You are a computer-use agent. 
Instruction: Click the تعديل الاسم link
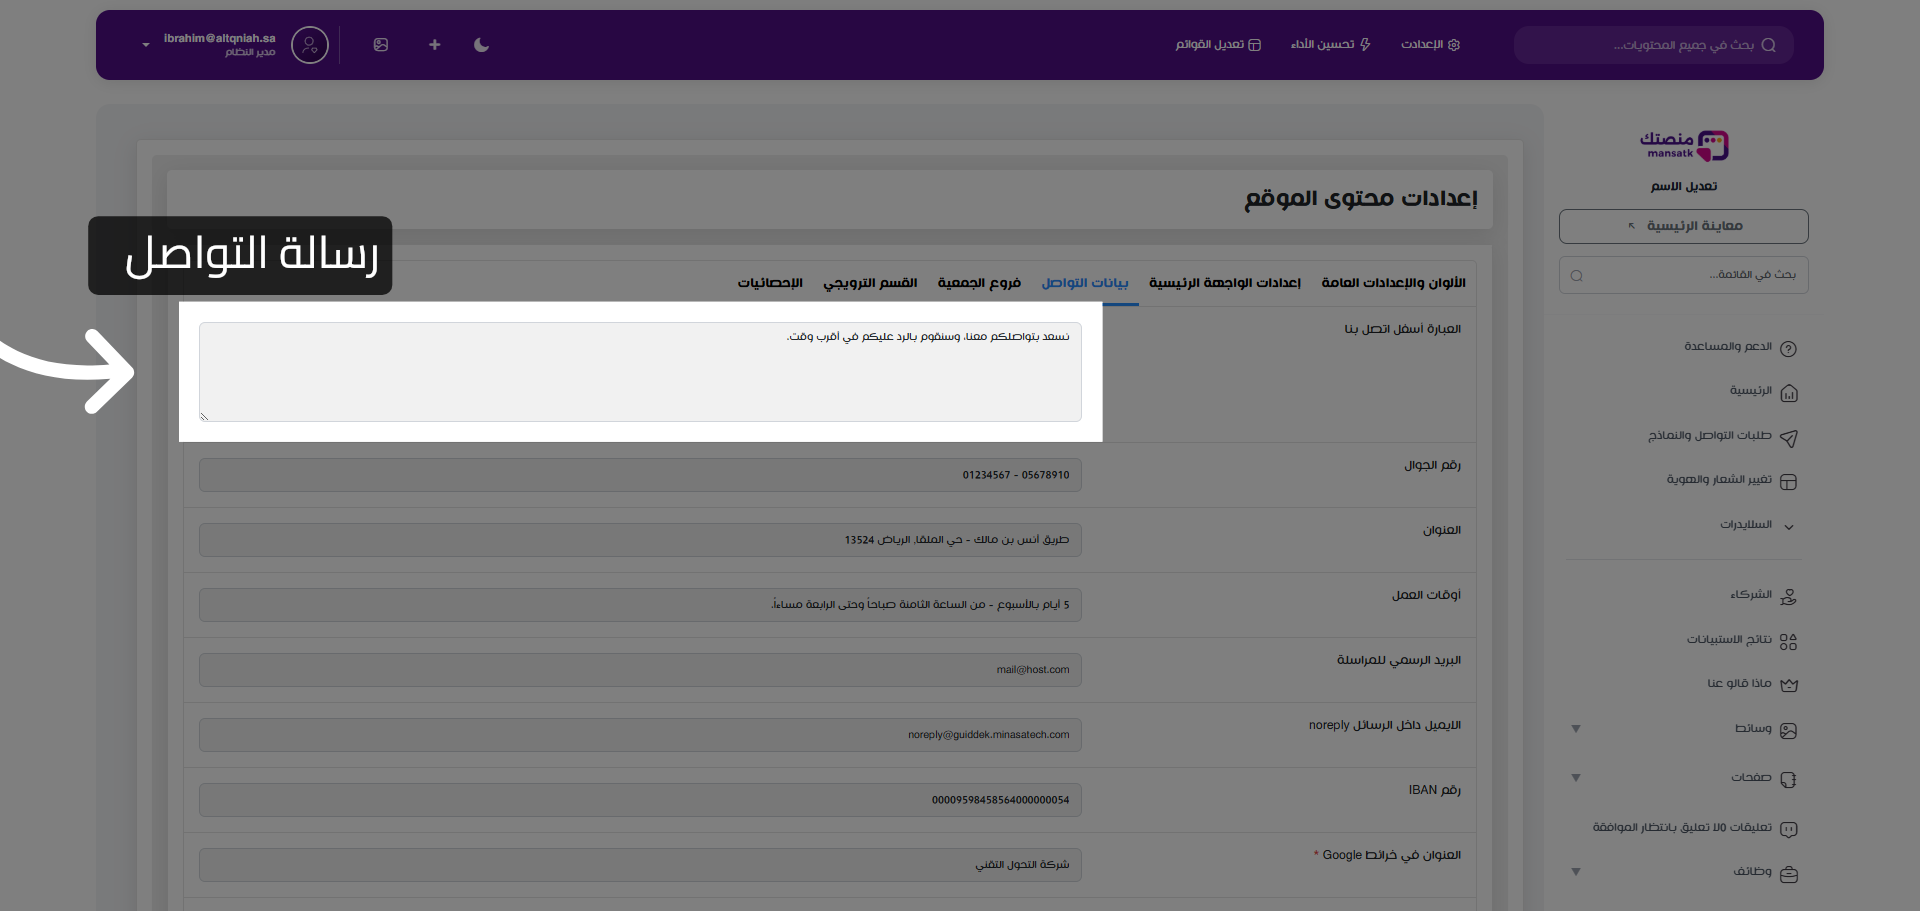(1683, 186)
